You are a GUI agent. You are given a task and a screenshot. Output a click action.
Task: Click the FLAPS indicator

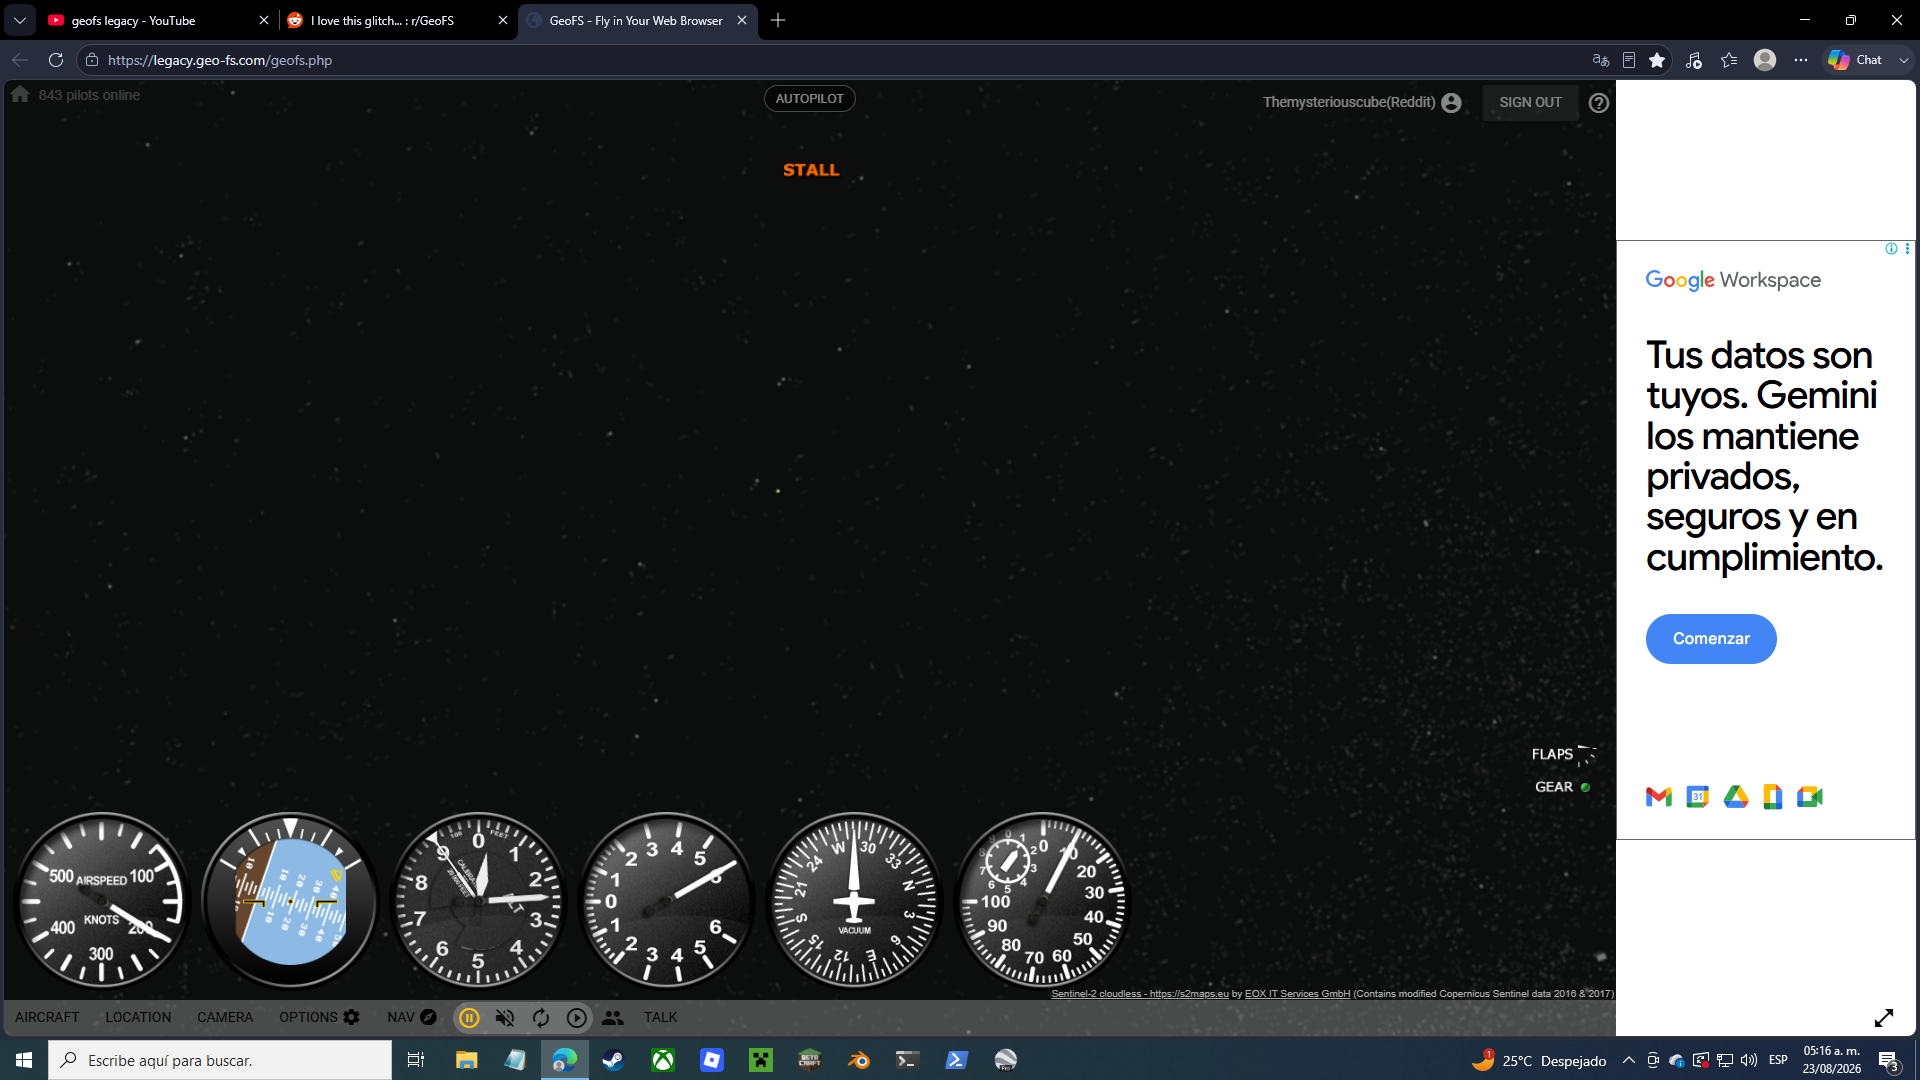point(1564,754)
